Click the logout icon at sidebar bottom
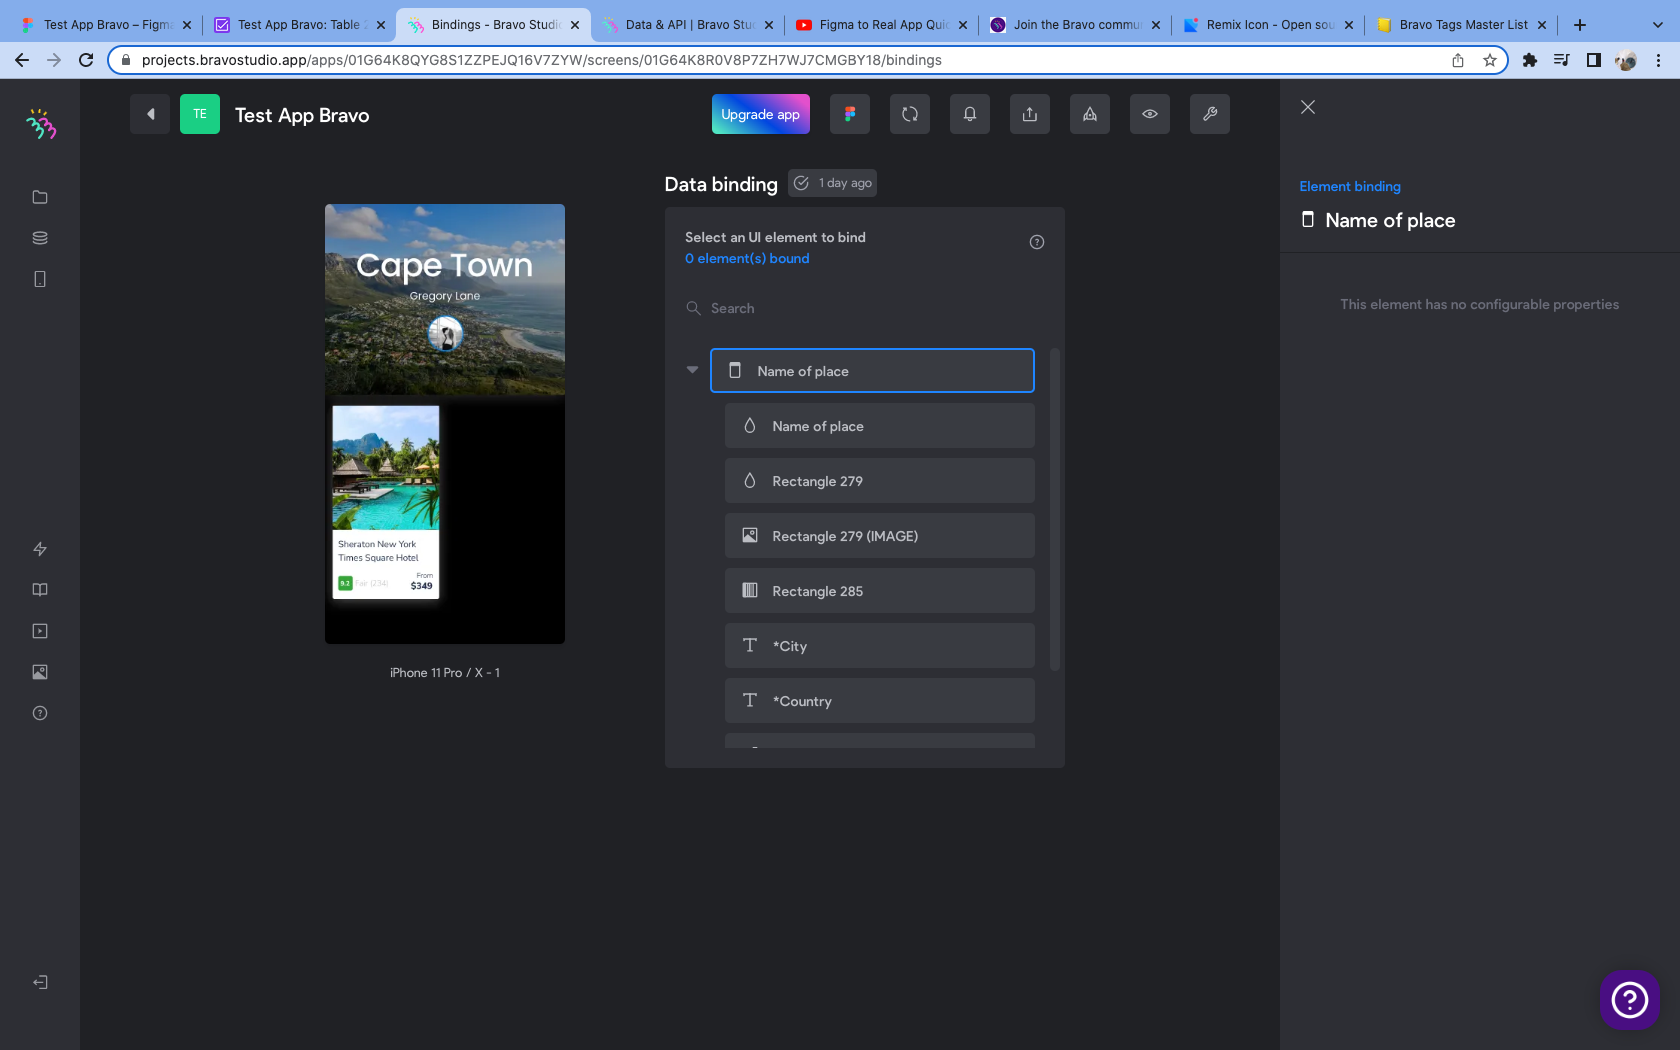This screenshot has width=1680, height=1050. click(40, 982)
